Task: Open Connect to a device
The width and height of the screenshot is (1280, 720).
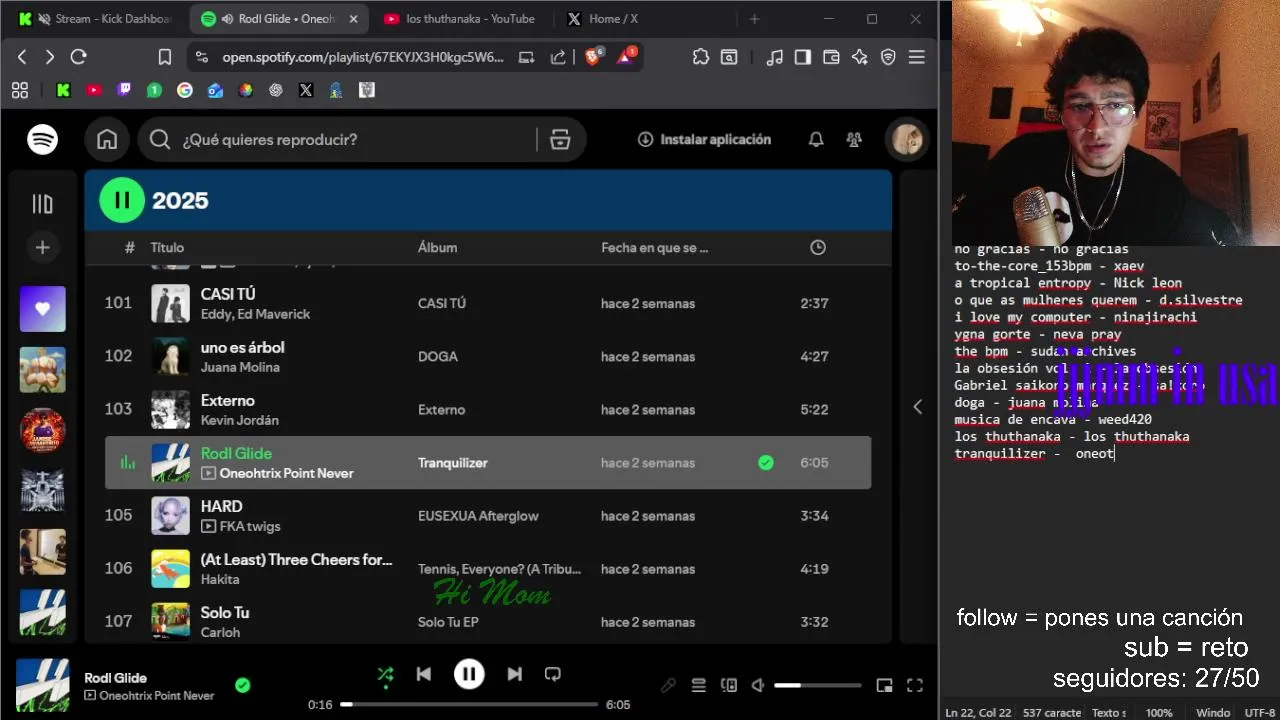Action: click(729, 685)
